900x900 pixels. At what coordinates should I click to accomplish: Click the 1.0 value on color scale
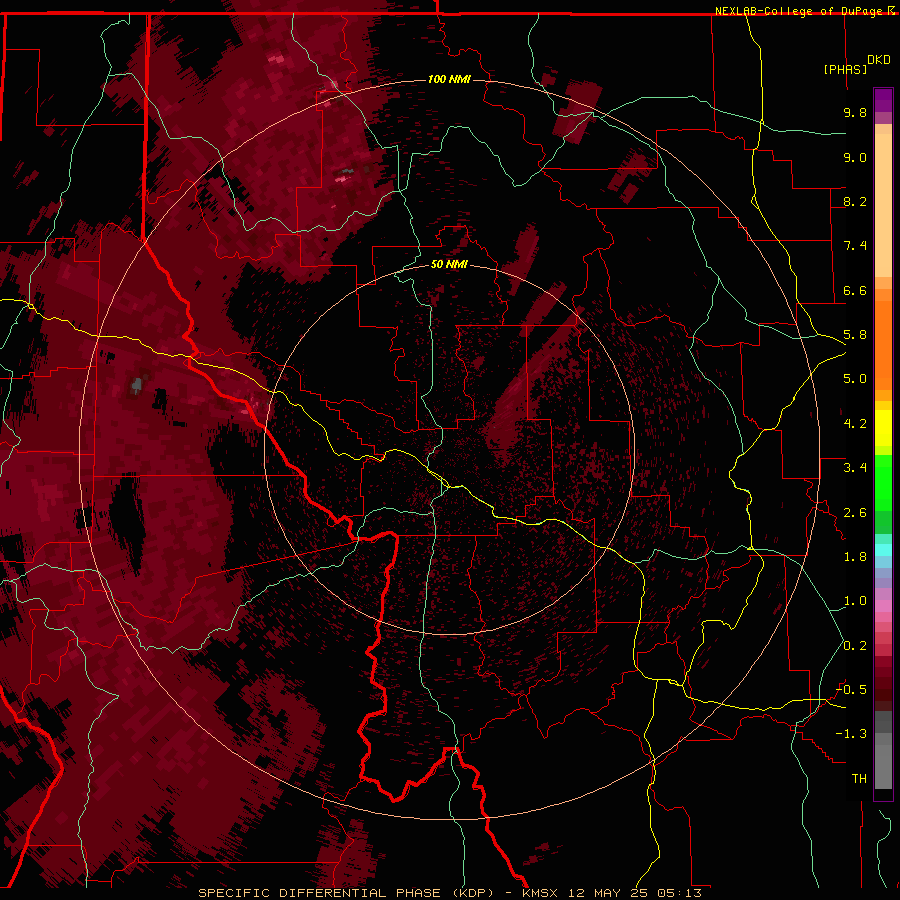click(x=855, y=601)
